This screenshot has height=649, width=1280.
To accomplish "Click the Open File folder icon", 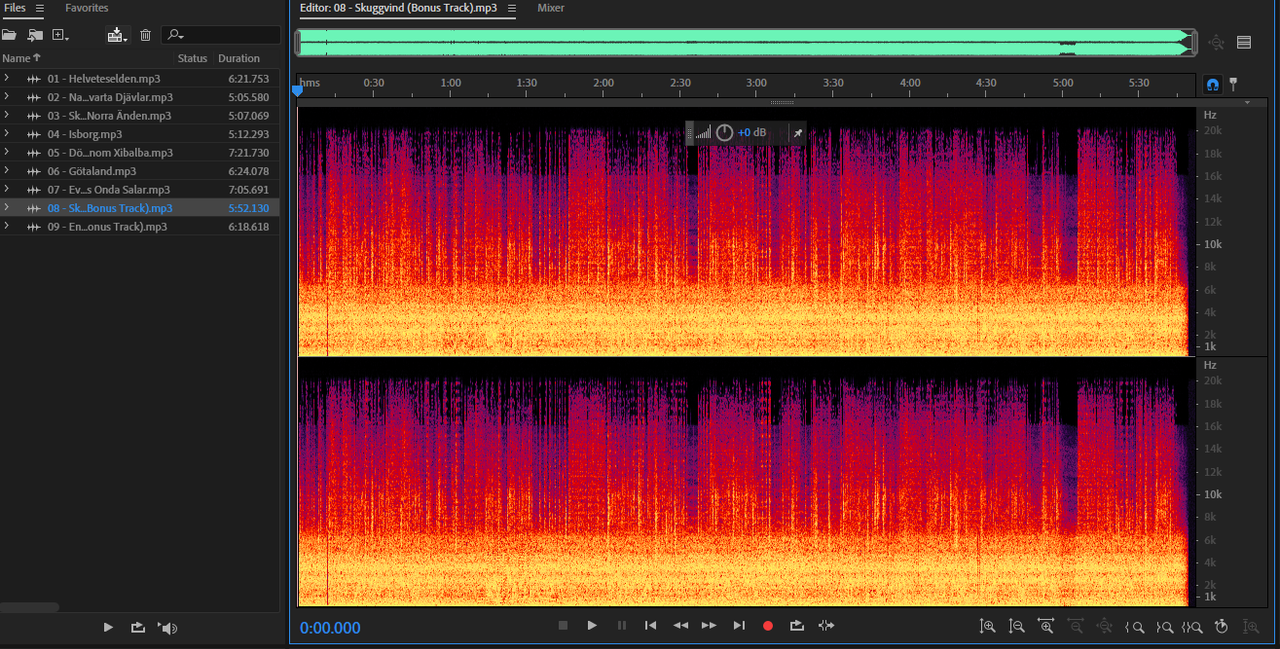I will (x=9, y=35).
